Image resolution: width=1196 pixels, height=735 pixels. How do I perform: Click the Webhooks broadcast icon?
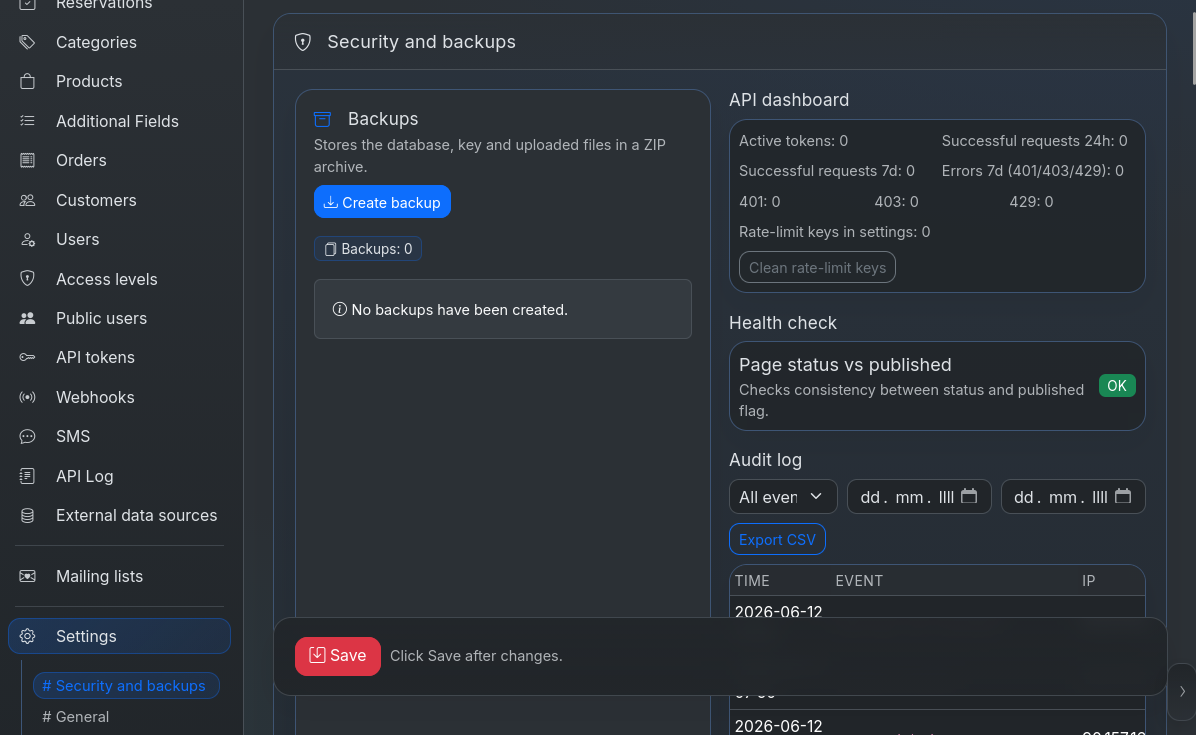[x=27, y=397]
